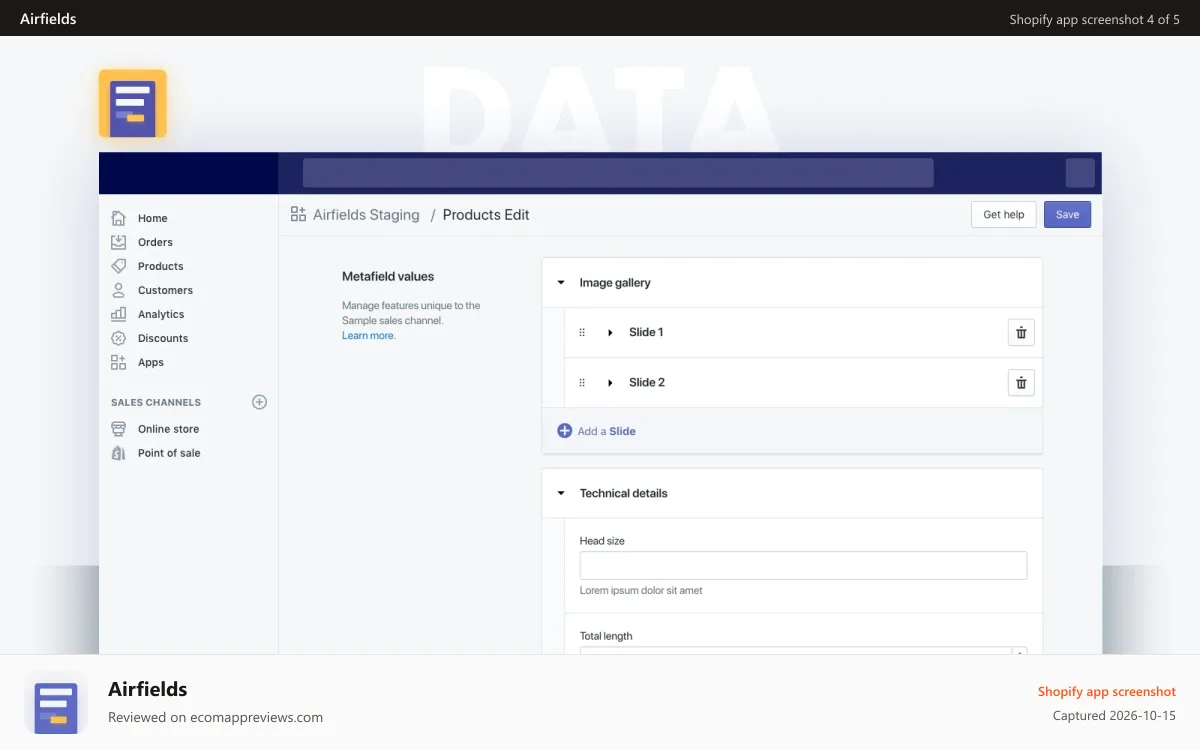This screenshot has height=750, width=1200.
Task: Click the Point of sale bag icon
Action: [119, 453]
